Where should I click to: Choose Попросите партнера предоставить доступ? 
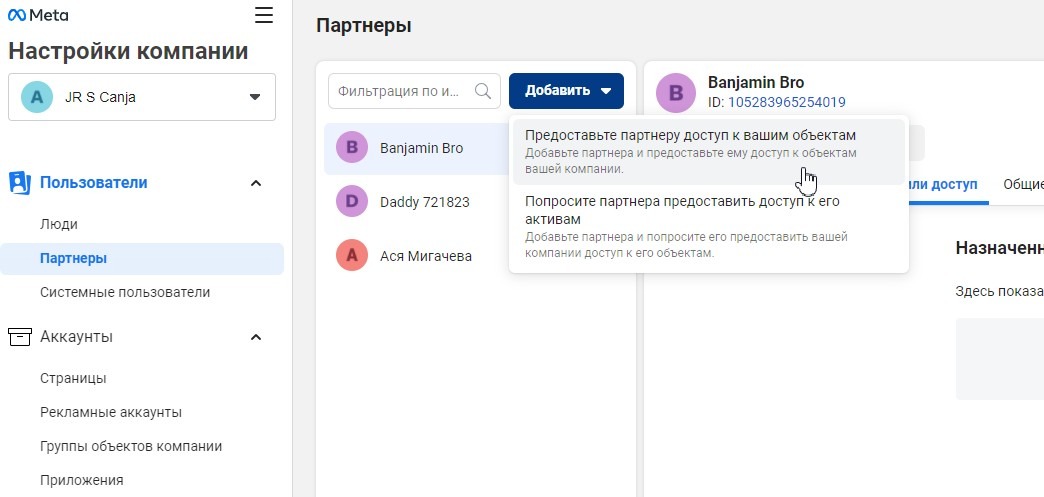[x=709, y=227]
